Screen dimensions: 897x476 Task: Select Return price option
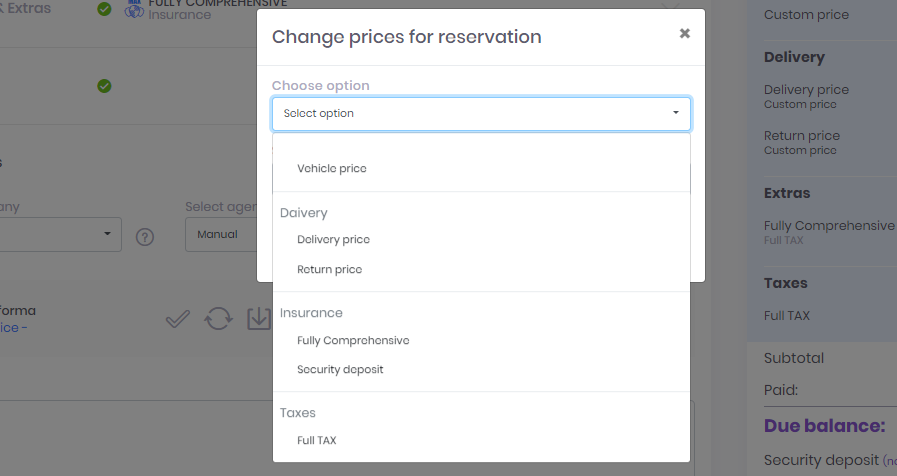pyautogui.click(x=329, y=270)
